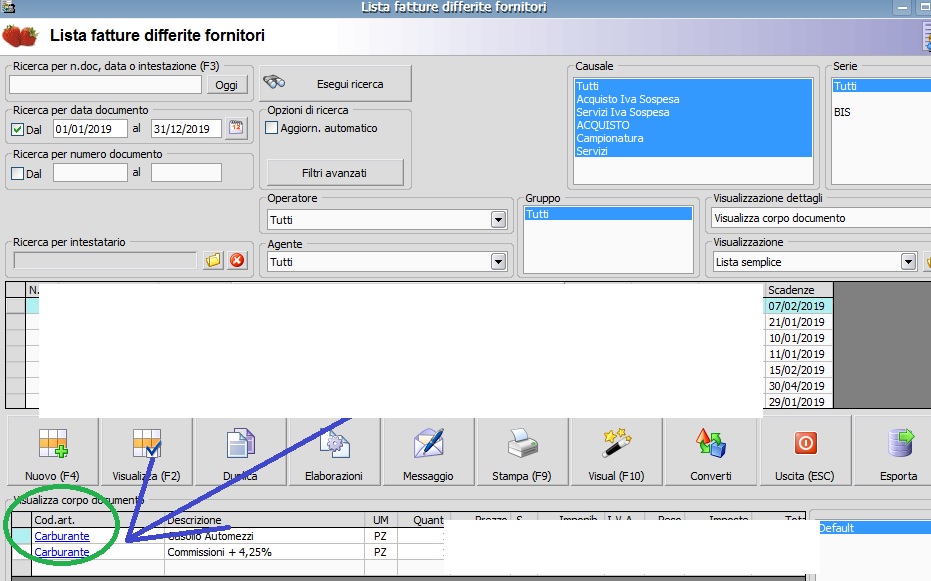Open Carburante link on Gasolio Automezzi row

pos(62,536)
